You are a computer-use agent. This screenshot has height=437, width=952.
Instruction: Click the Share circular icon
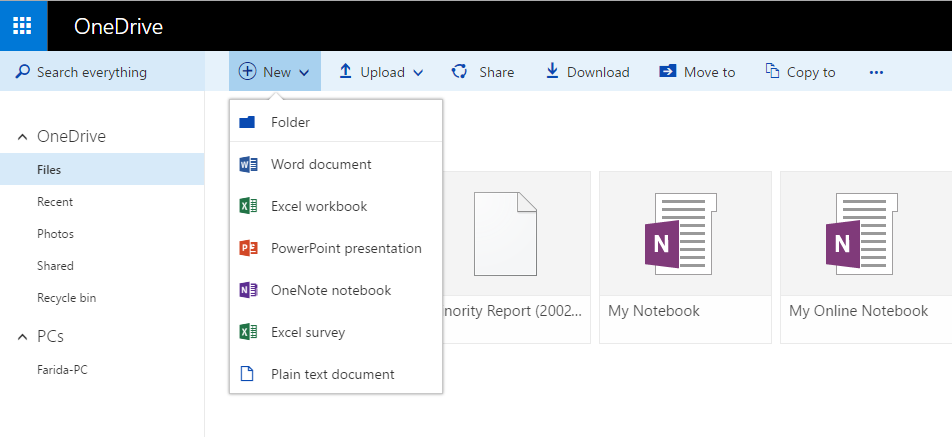coord(460,72)
